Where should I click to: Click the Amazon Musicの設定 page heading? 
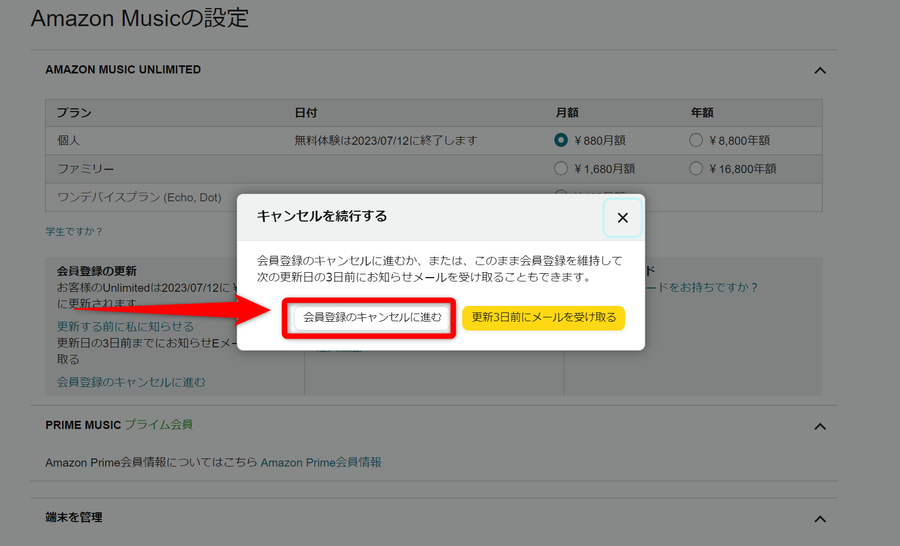(139, 18)
